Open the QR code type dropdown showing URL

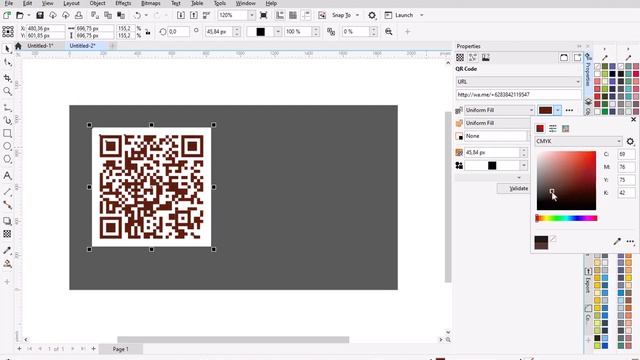[x=518, y=82]
